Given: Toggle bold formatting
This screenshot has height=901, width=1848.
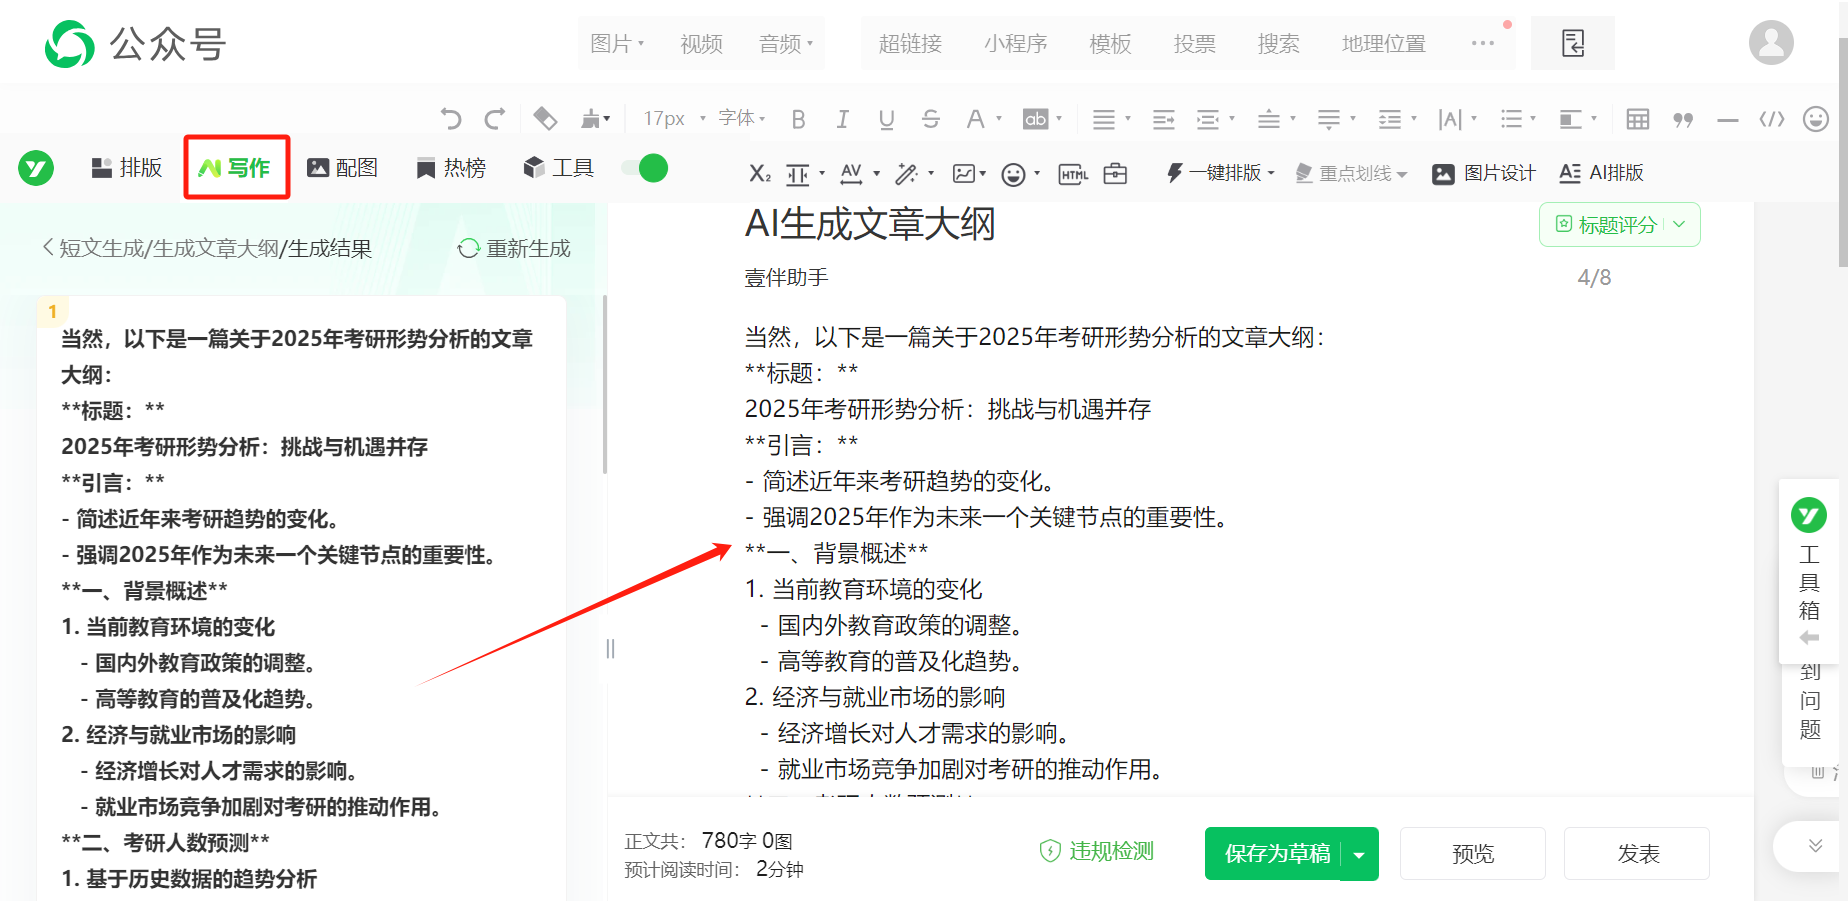Looking at the screenshot, I should (798, 119).
